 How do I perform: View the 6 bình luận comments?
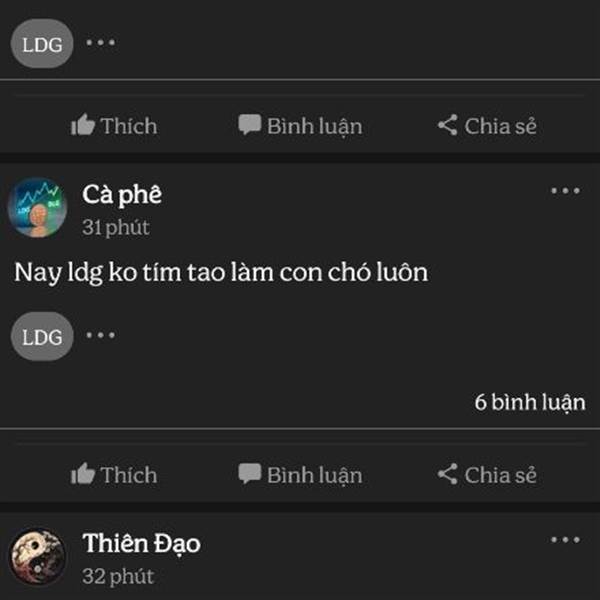tap(530, 403)
